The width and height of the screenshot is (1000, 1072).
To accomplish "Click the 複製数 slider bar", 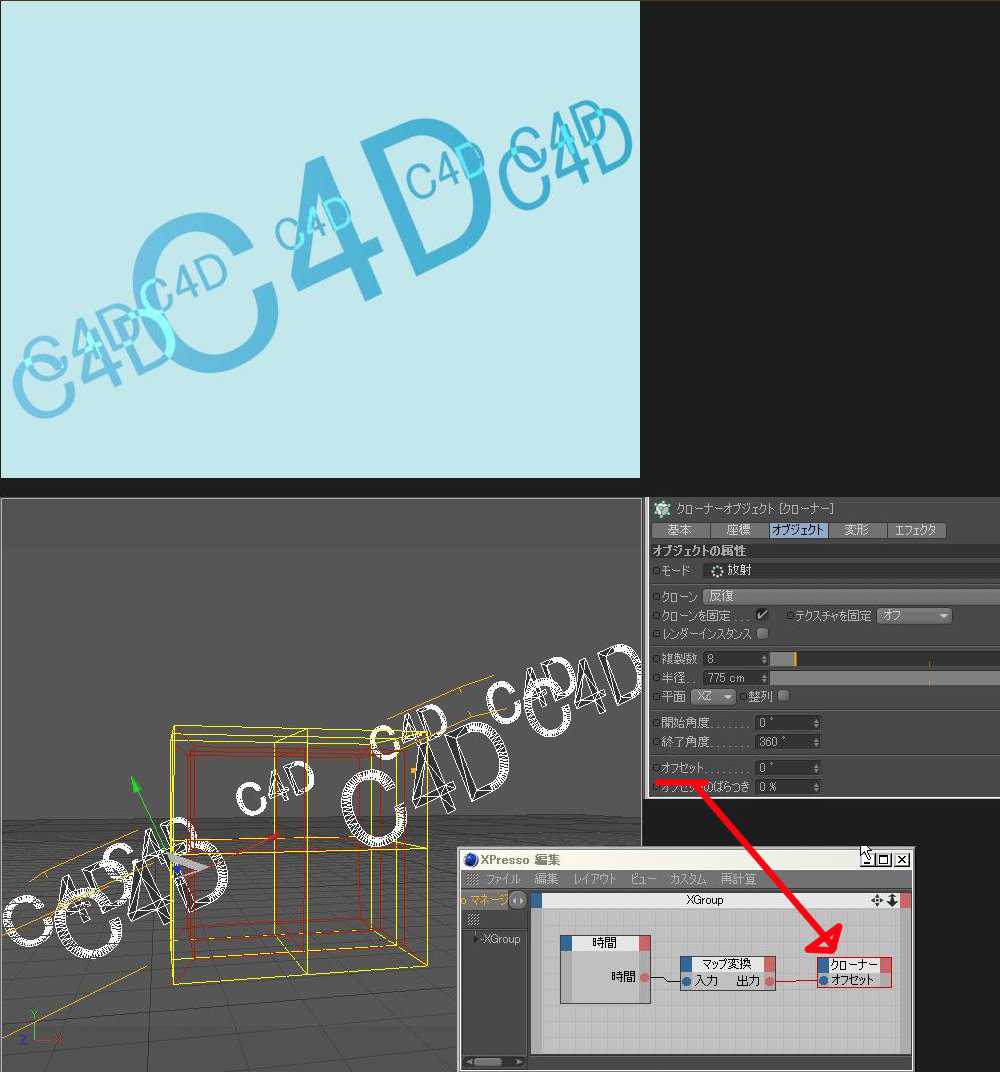I will [884, 658].
